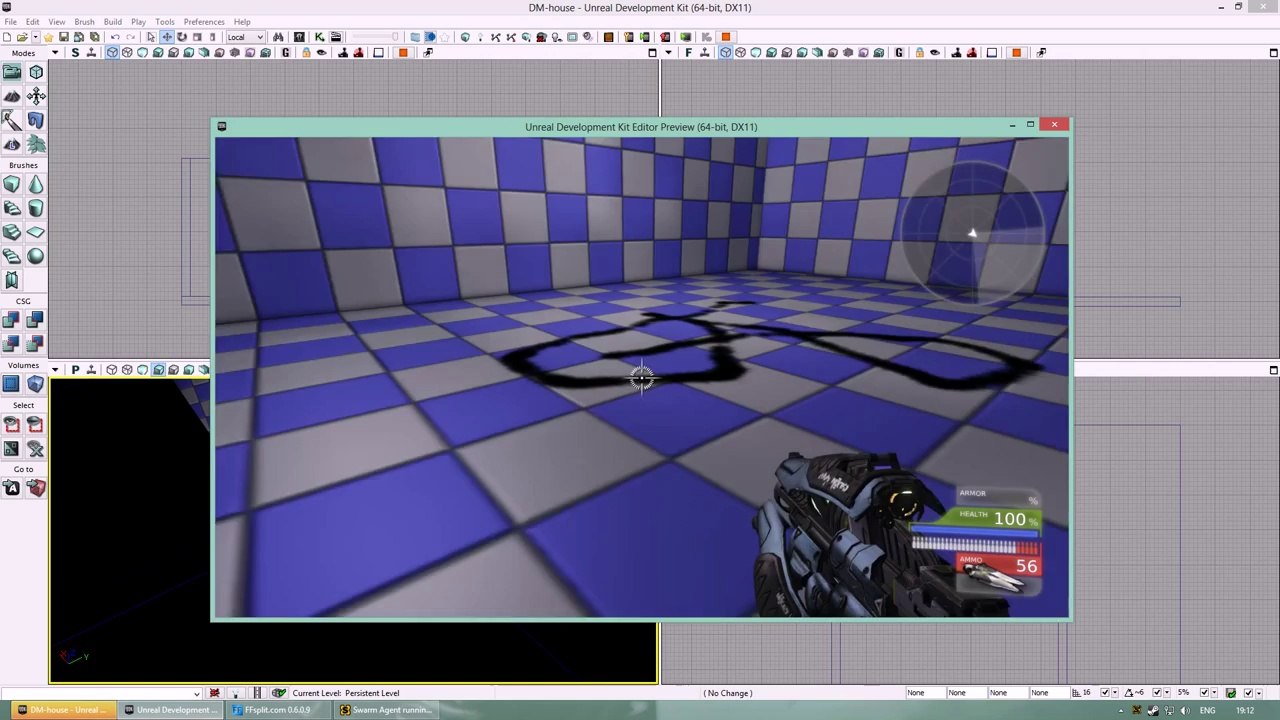Viewport: 1280px width, 720px height.
Task: Create a Curved Staircase brush
Action: pyautogui.click(x=12, y=208)
